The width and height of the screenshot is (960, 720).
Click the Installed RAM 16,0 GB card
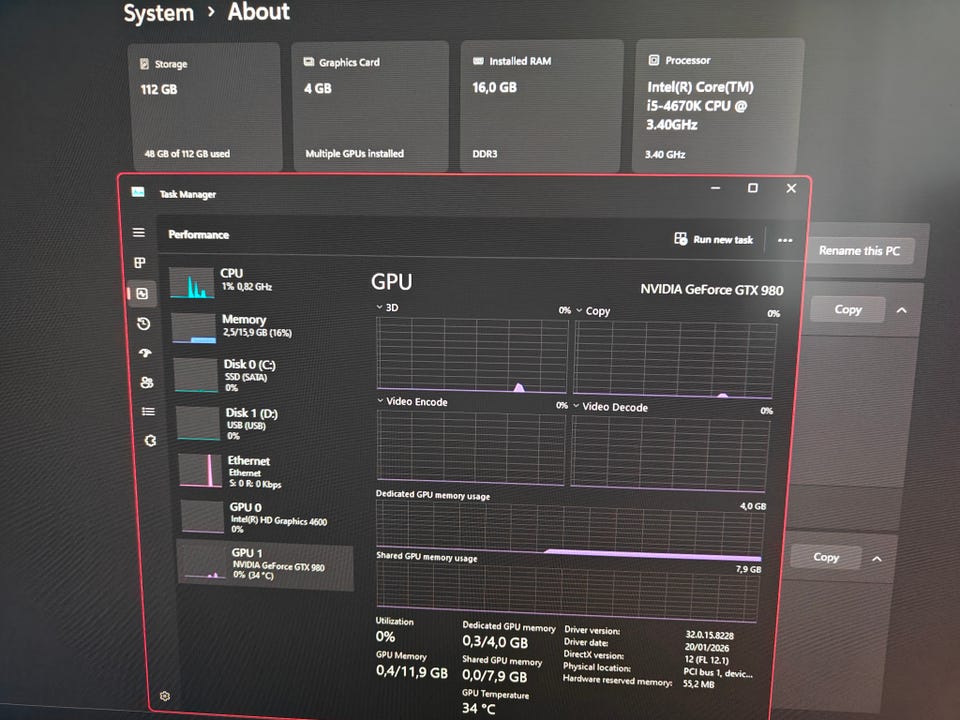click(541, 105)
